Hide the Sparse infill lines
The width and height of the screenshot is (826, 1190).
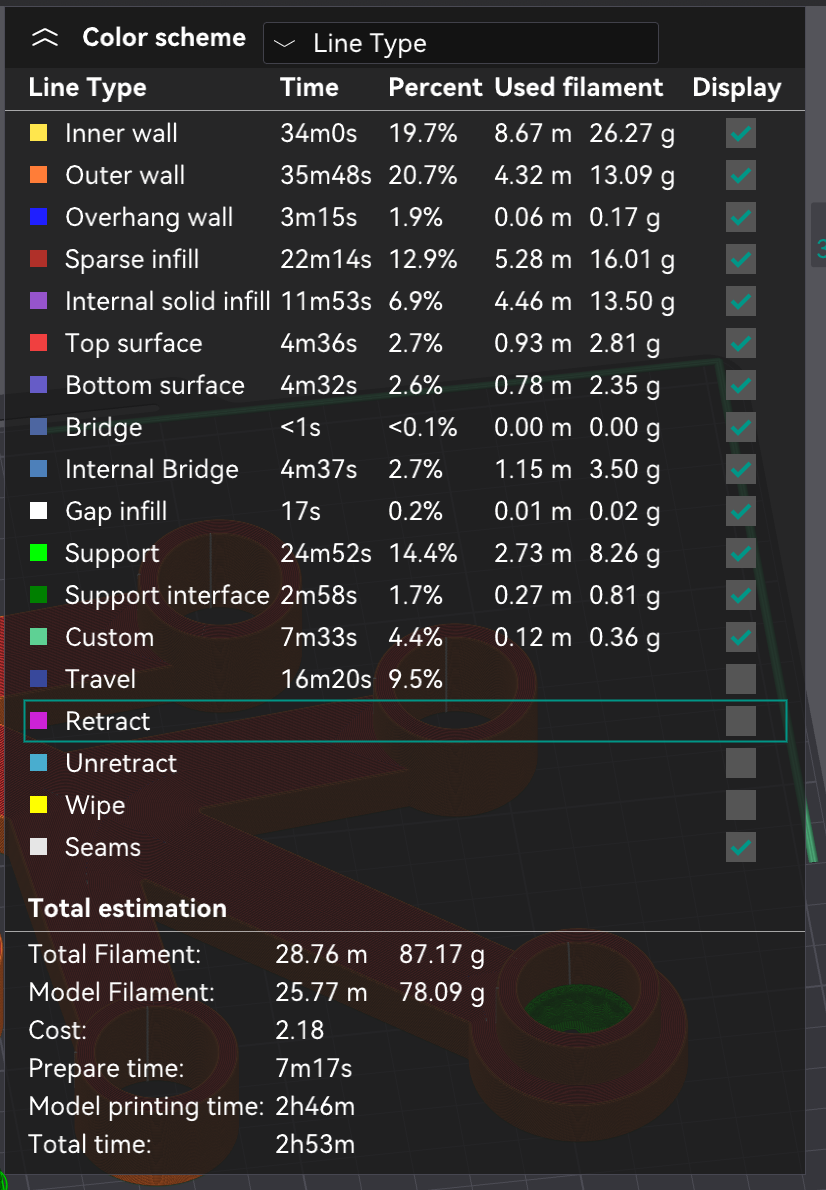click(740, 258)
